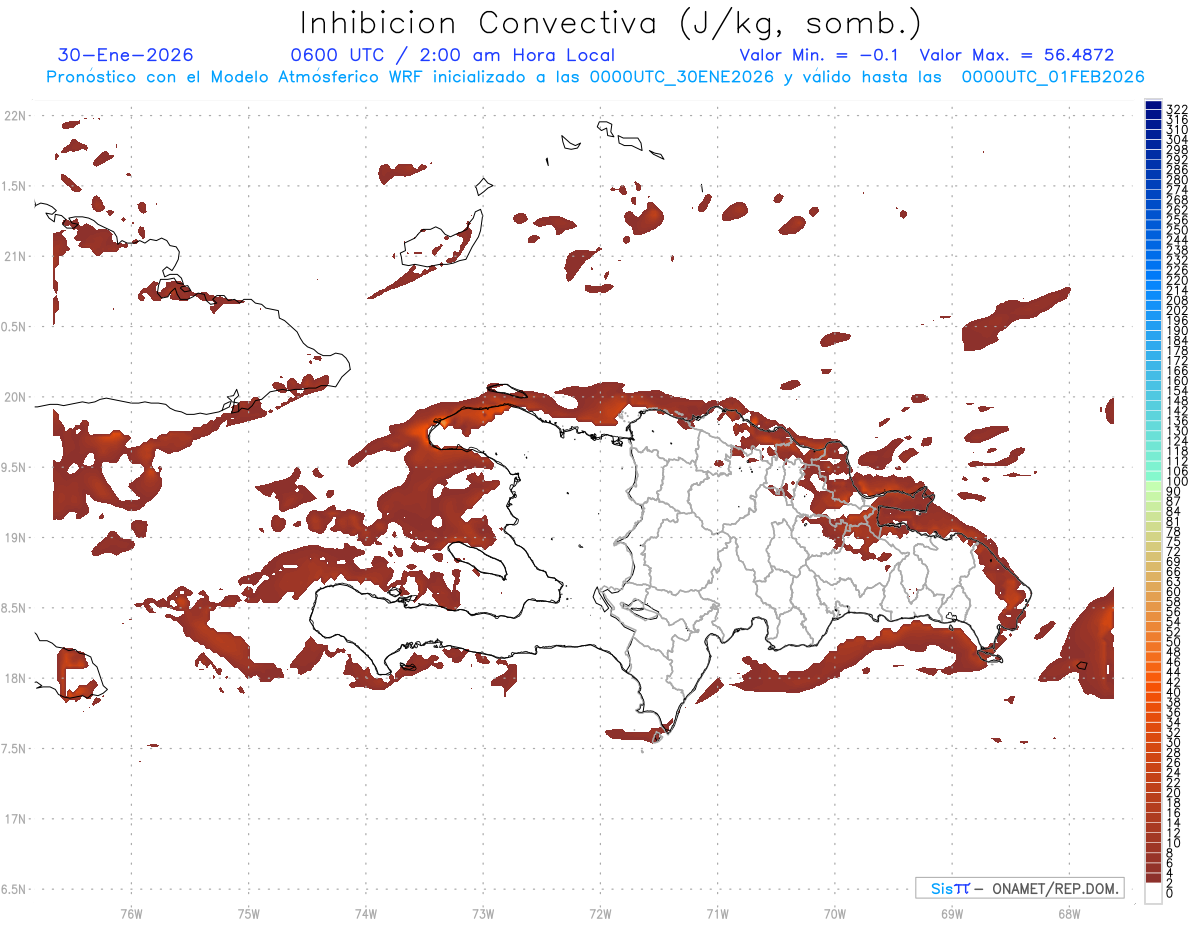Click the '73W' longitude label

pos(483,913)
